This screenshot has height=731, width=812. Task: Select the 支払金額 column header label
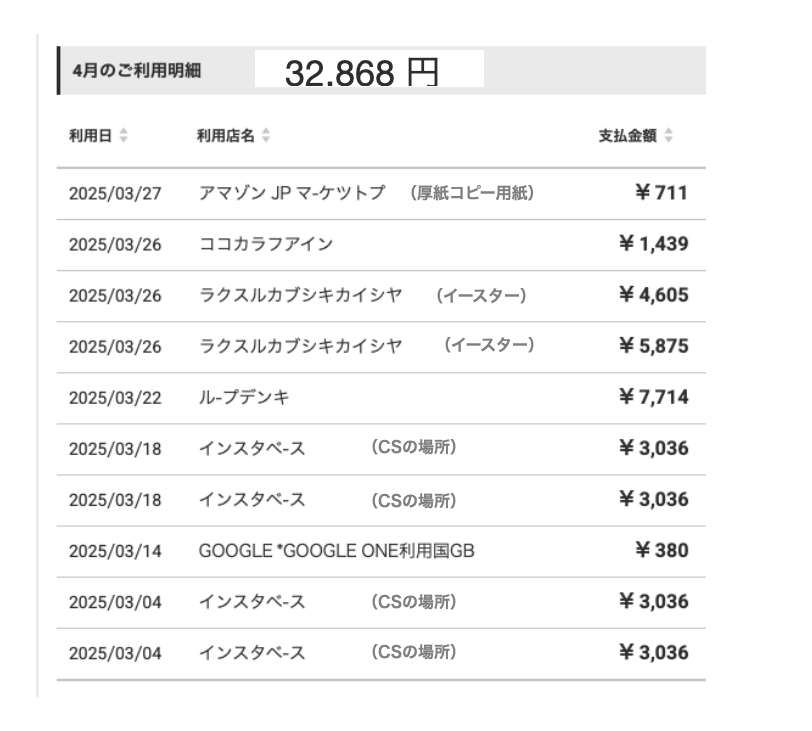point(627,135)
